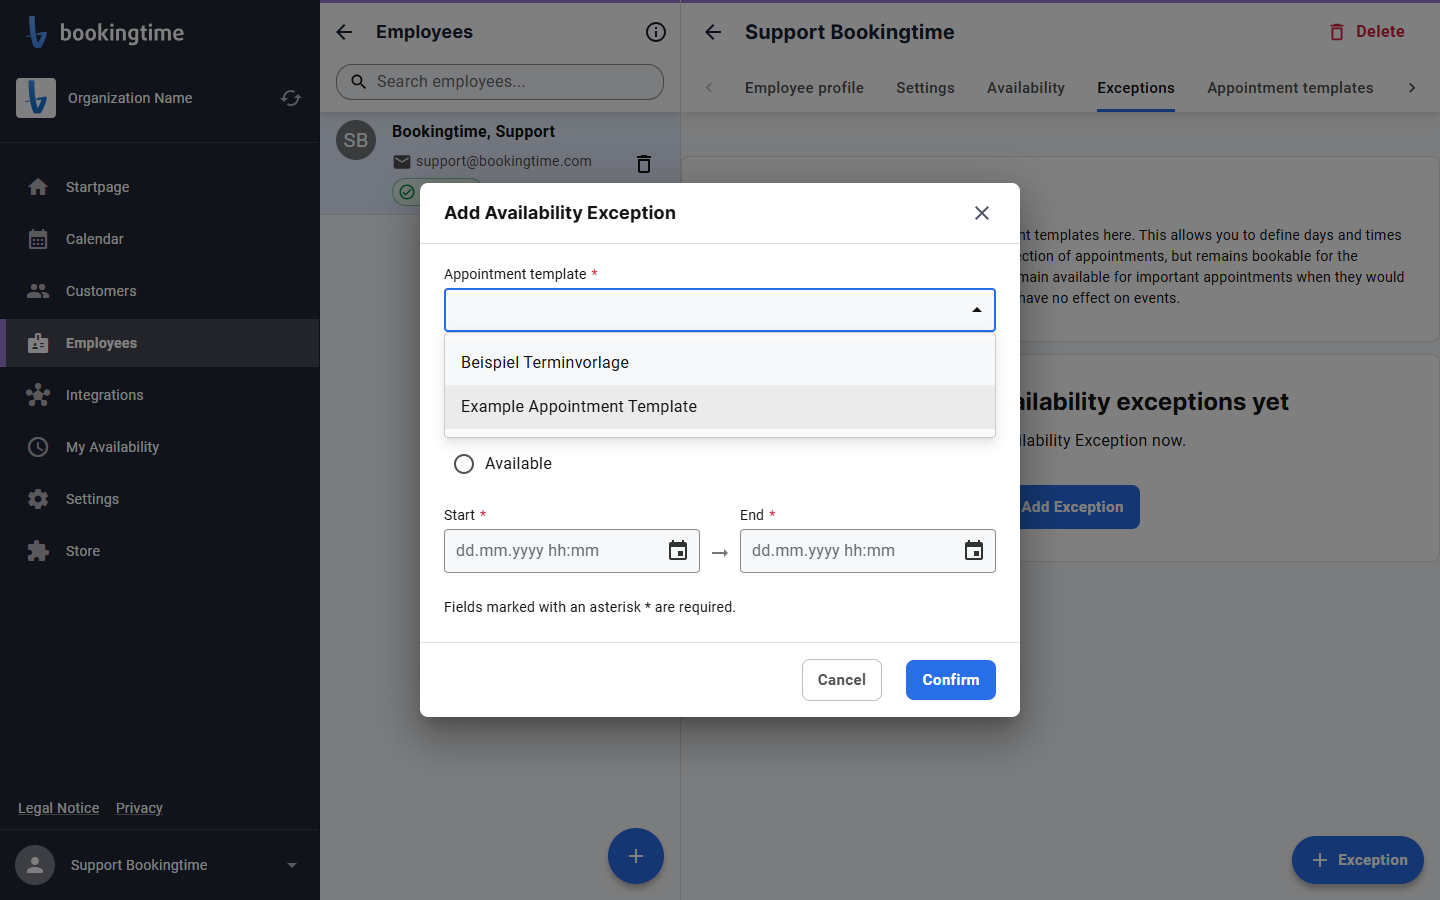Go back from Support Bookingtime details

coord(713,32)
